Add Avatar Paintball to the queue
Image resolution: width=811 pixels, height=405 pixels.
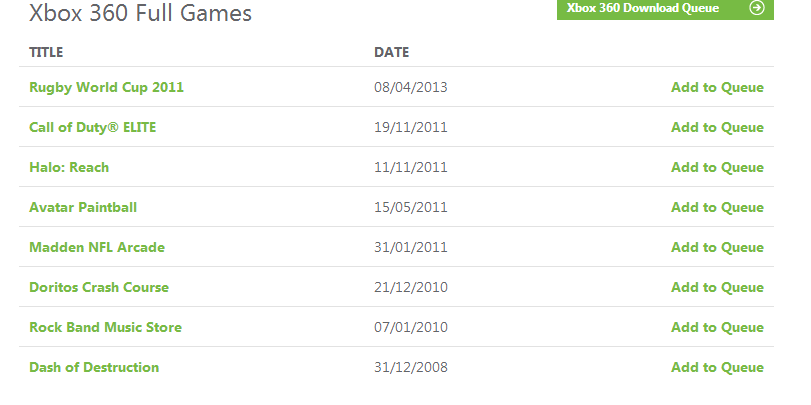717,207
